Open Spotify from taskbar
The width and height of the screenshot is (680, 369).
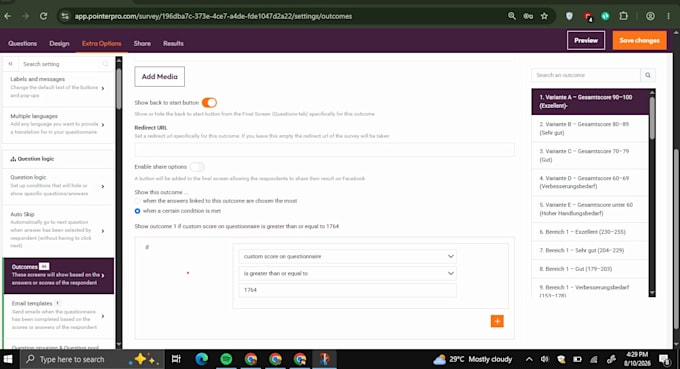pyautogui.click(x=226, y=359)
